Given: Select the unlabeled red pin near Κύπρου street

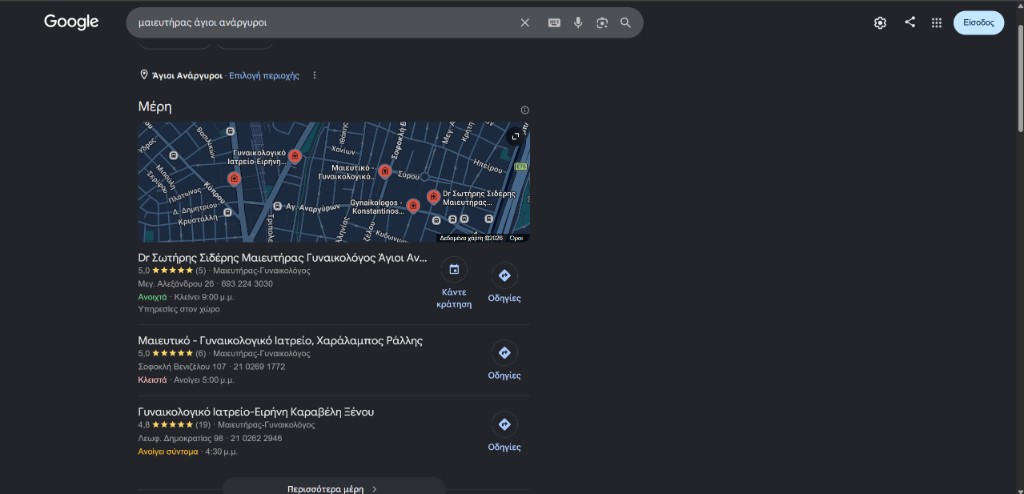Looking at the screenshot, I should click(x=234, y=178).
